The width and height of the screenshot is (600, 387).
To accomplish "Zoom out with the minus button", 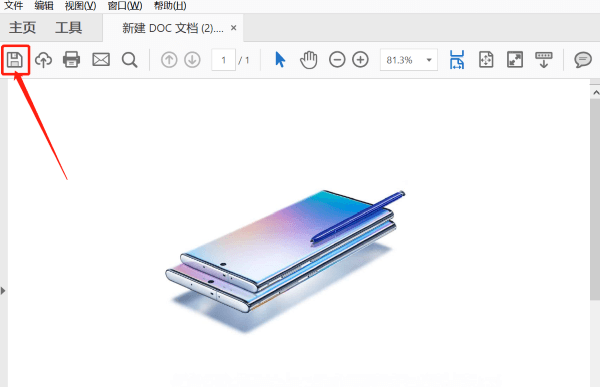I will 337,60.
